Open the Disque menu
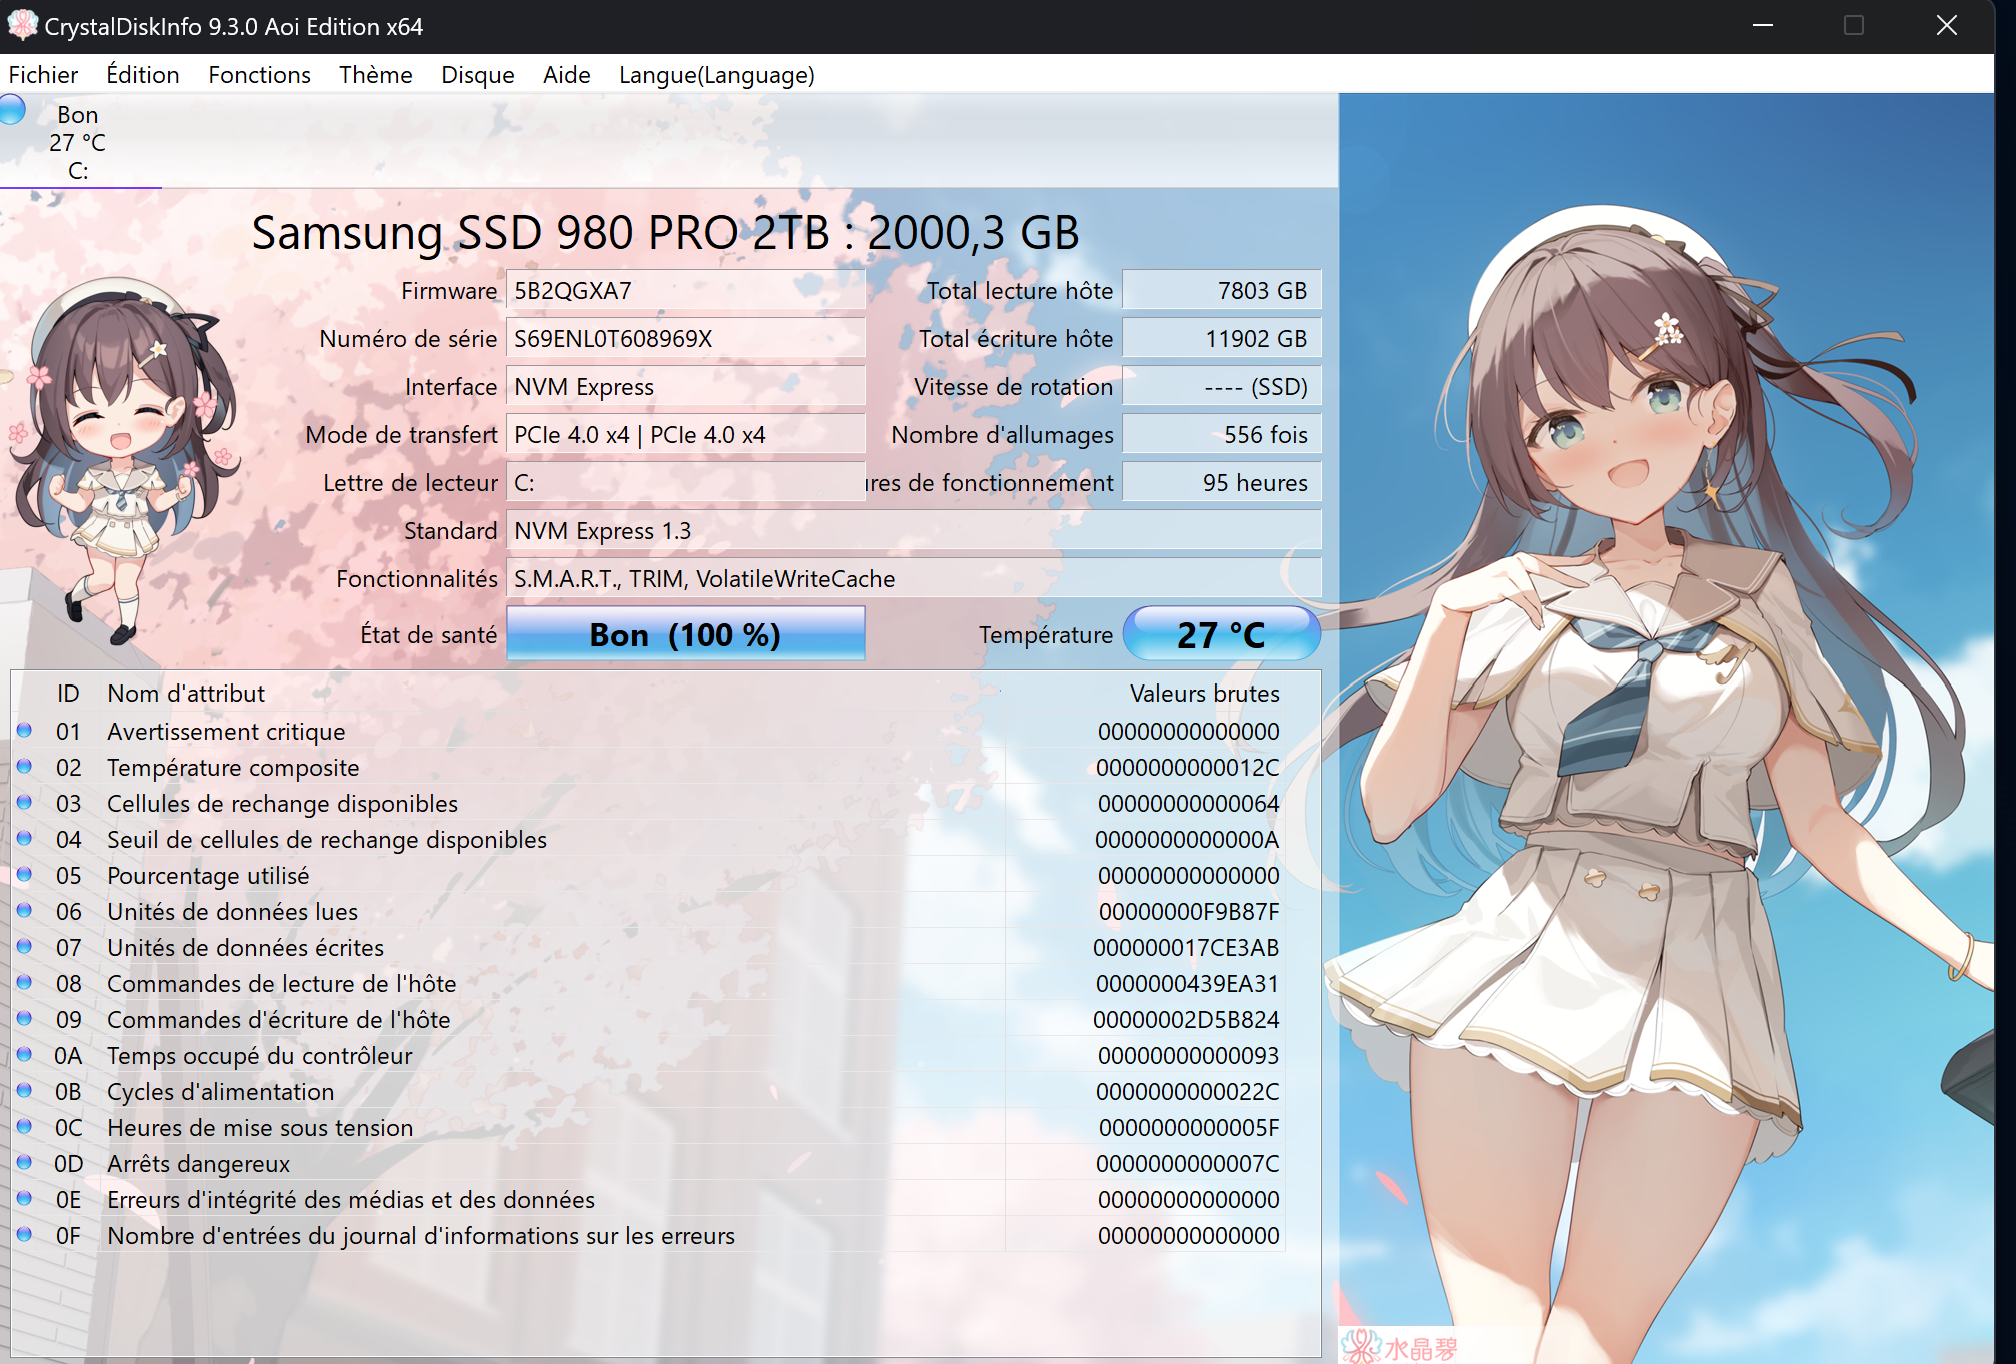 [x=477, y=75]
